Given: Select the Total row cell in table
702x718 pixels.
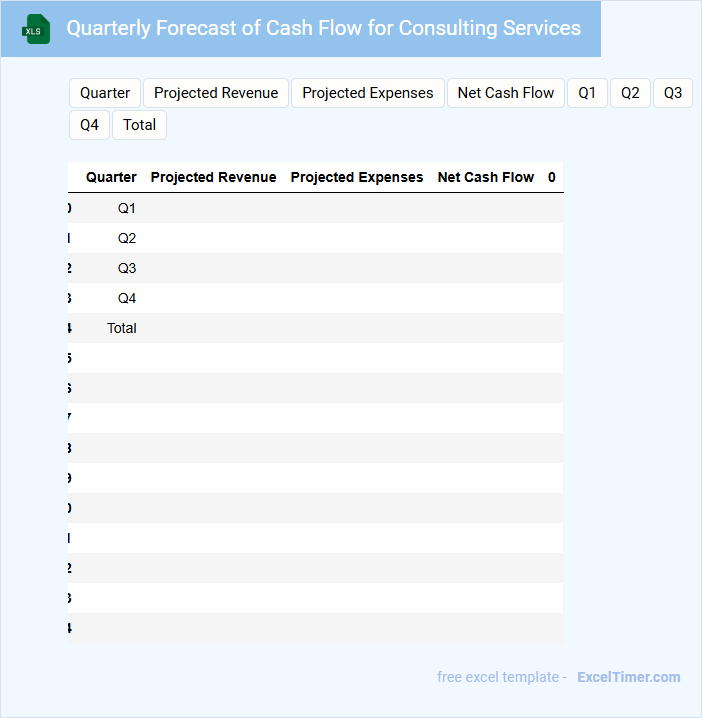Looking at the screenshot, I should (x=122, y=328).
